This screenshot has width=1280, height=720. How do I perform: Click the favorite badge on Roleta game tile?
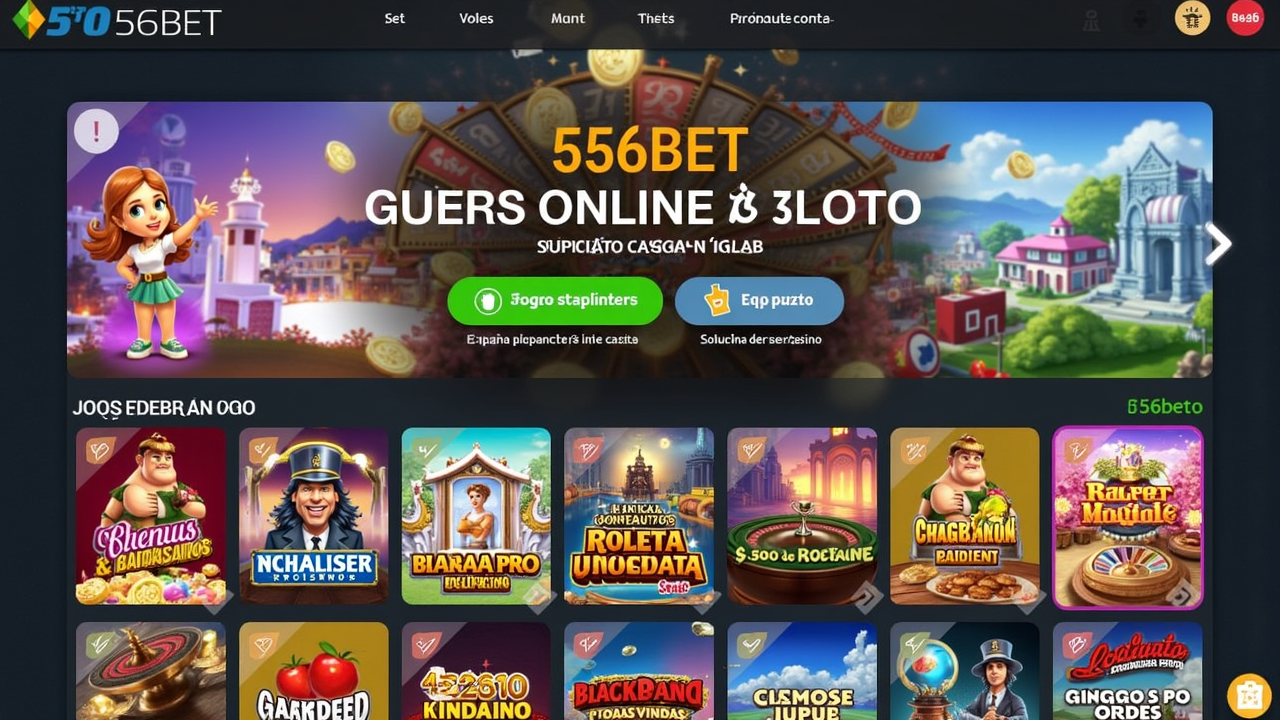point(587,451)
